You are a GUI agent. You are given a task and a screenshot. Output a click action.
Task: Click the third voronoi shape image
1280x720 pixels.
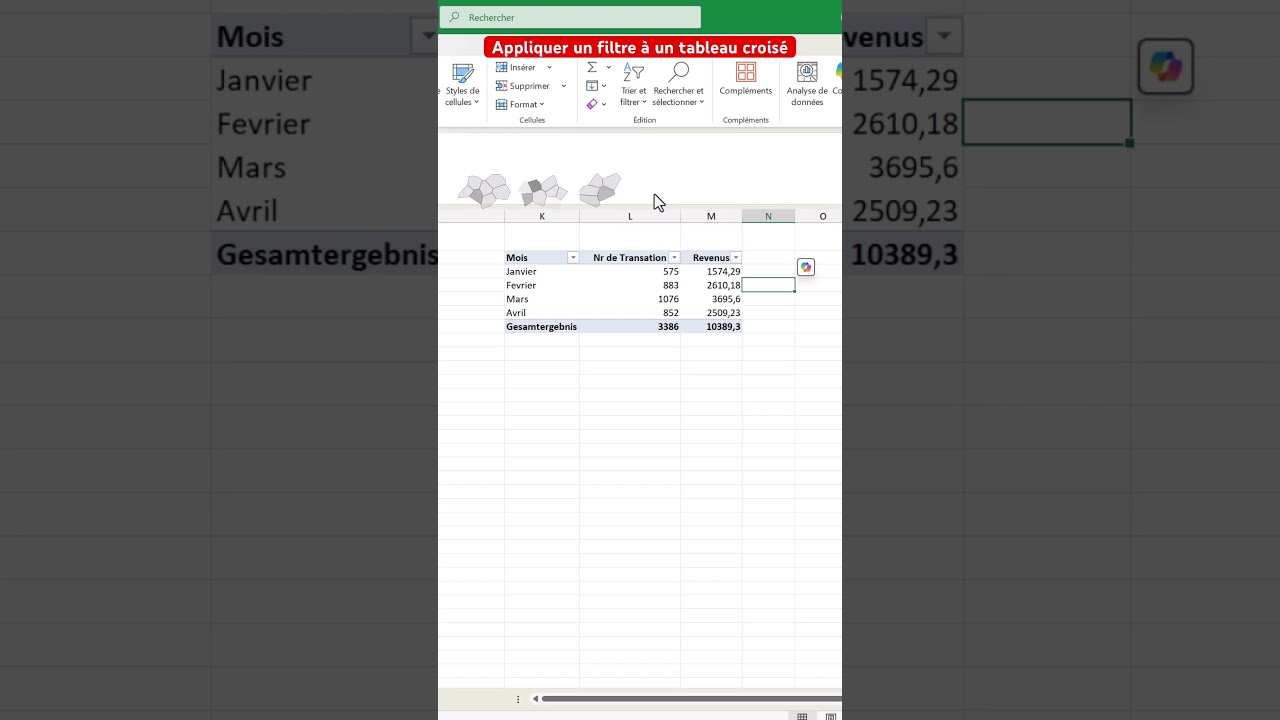point(600,189)
